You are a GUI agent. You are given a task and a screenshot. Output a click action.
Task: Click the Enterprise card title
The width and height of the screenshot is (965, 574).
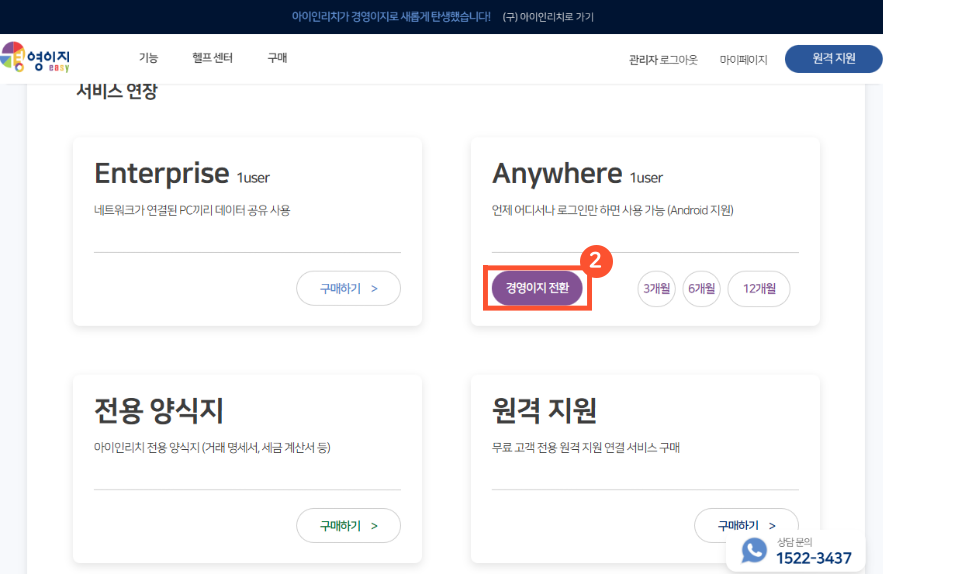click(x=162, y=174)
